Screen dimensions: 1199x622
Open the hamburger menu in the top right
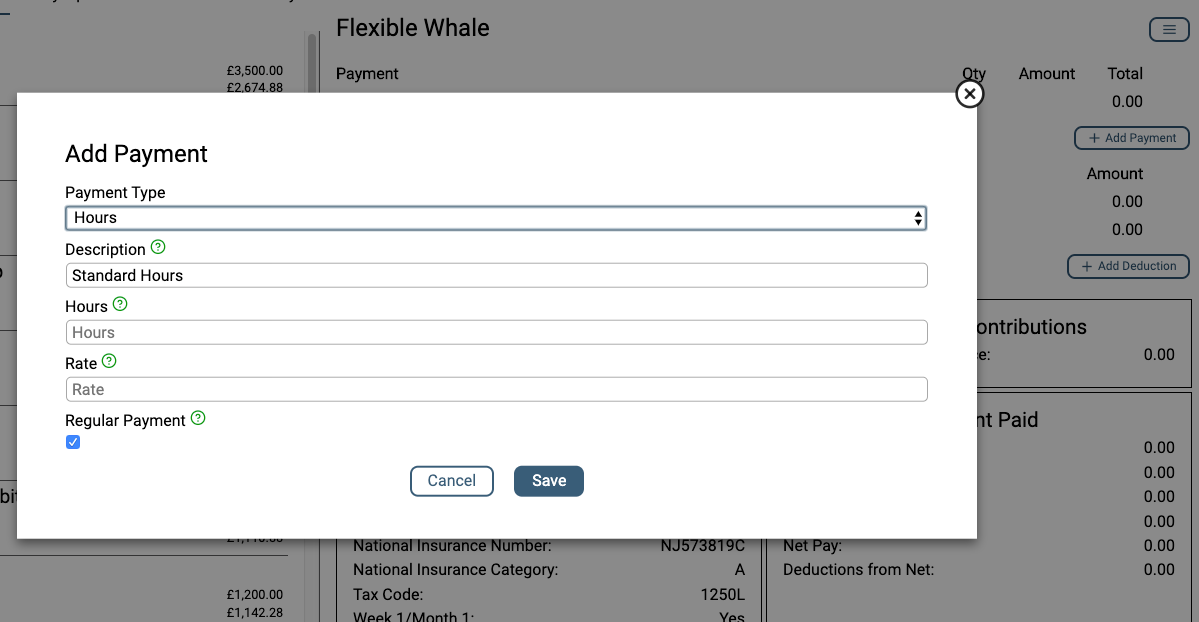click(x=1168, y=29)
